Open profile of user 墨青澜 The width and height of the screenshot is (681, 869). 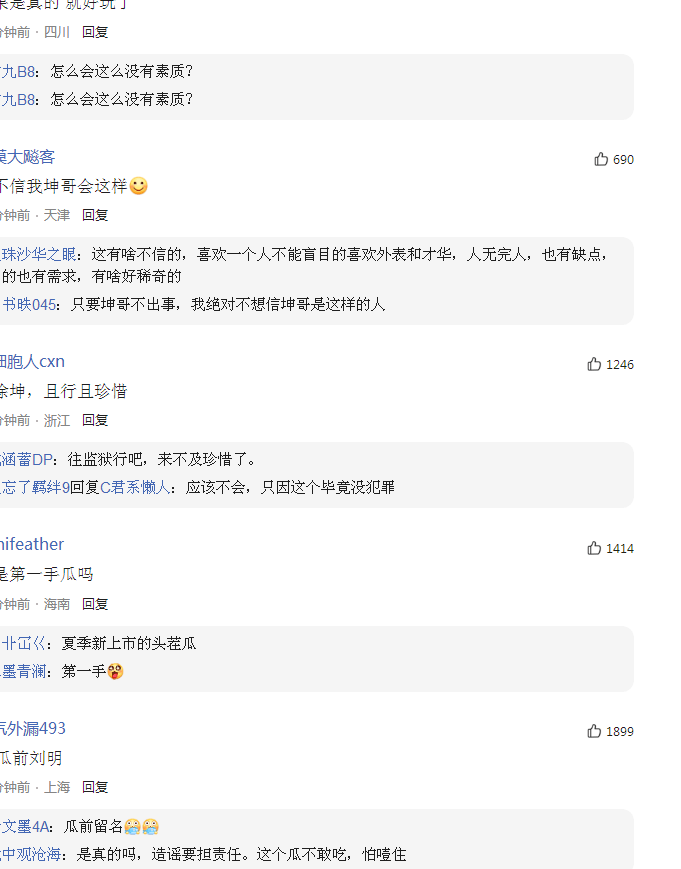tap(23, 671)
